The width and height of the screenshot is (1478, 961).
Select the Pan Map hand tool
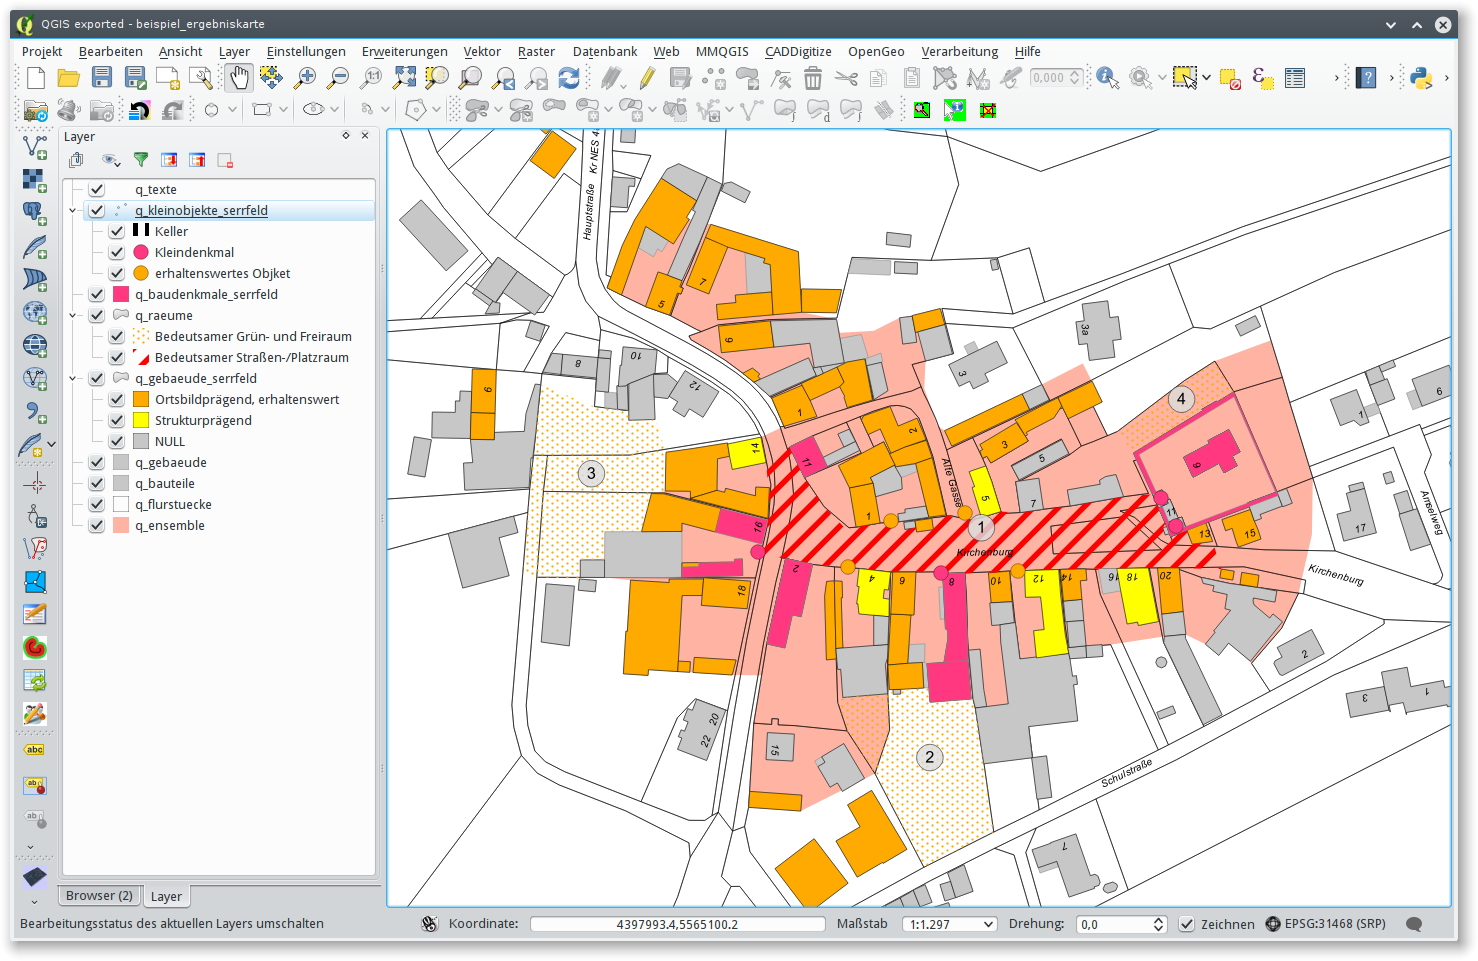click(238, 78)
